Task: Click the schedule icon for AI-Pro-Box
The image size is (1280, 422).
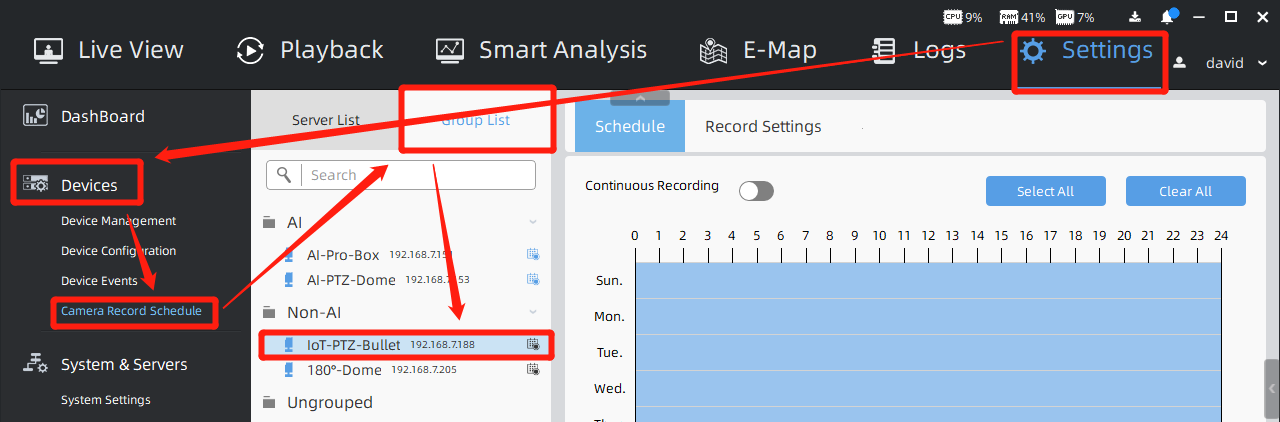Action: tap(533, 254)
